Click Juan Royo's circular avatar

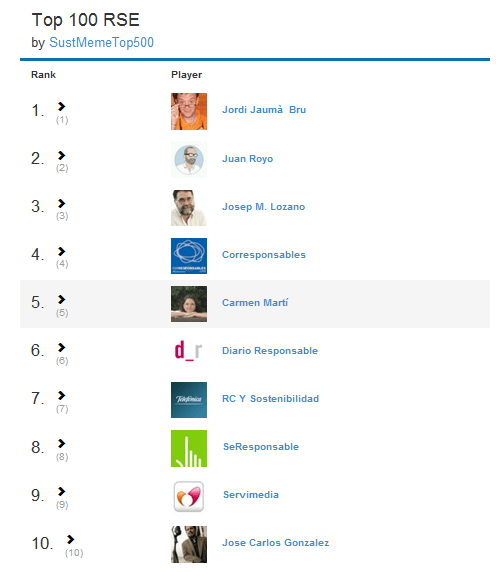click(x=189, y=159)
